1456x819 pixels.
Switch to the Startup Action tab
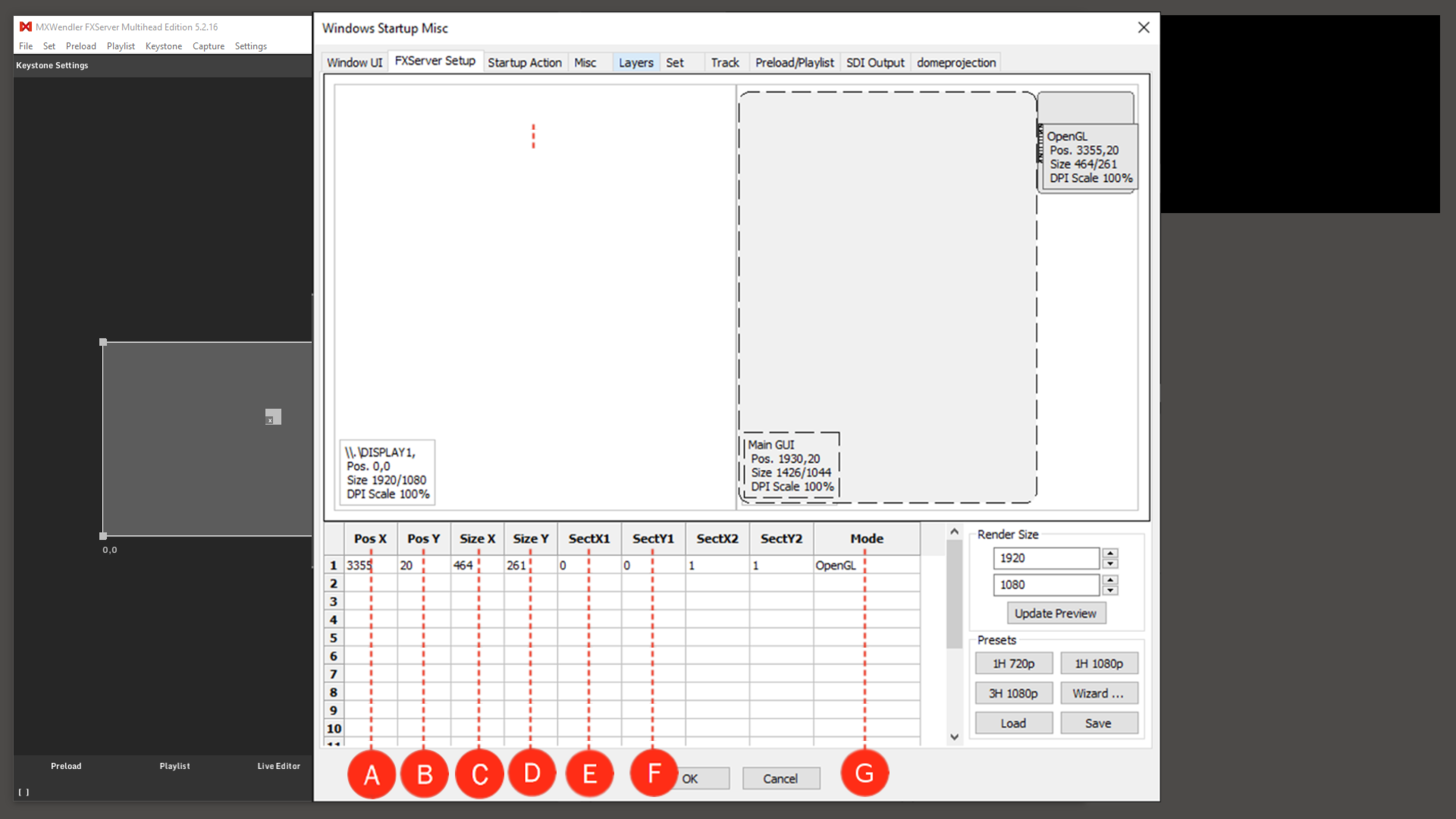(x=524, y=62)
